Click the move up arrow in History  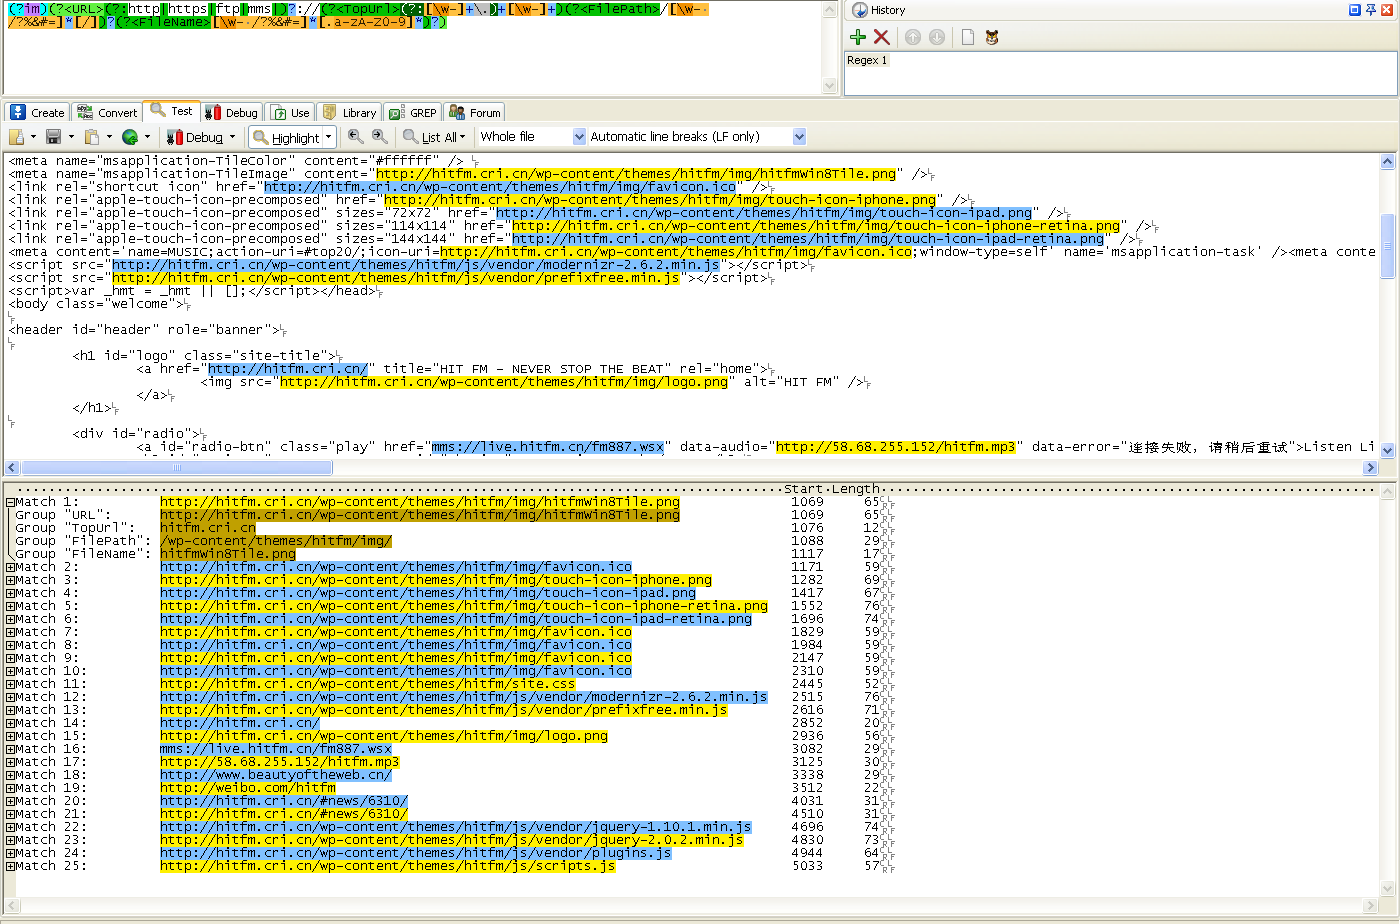click(x=913, y=37)
